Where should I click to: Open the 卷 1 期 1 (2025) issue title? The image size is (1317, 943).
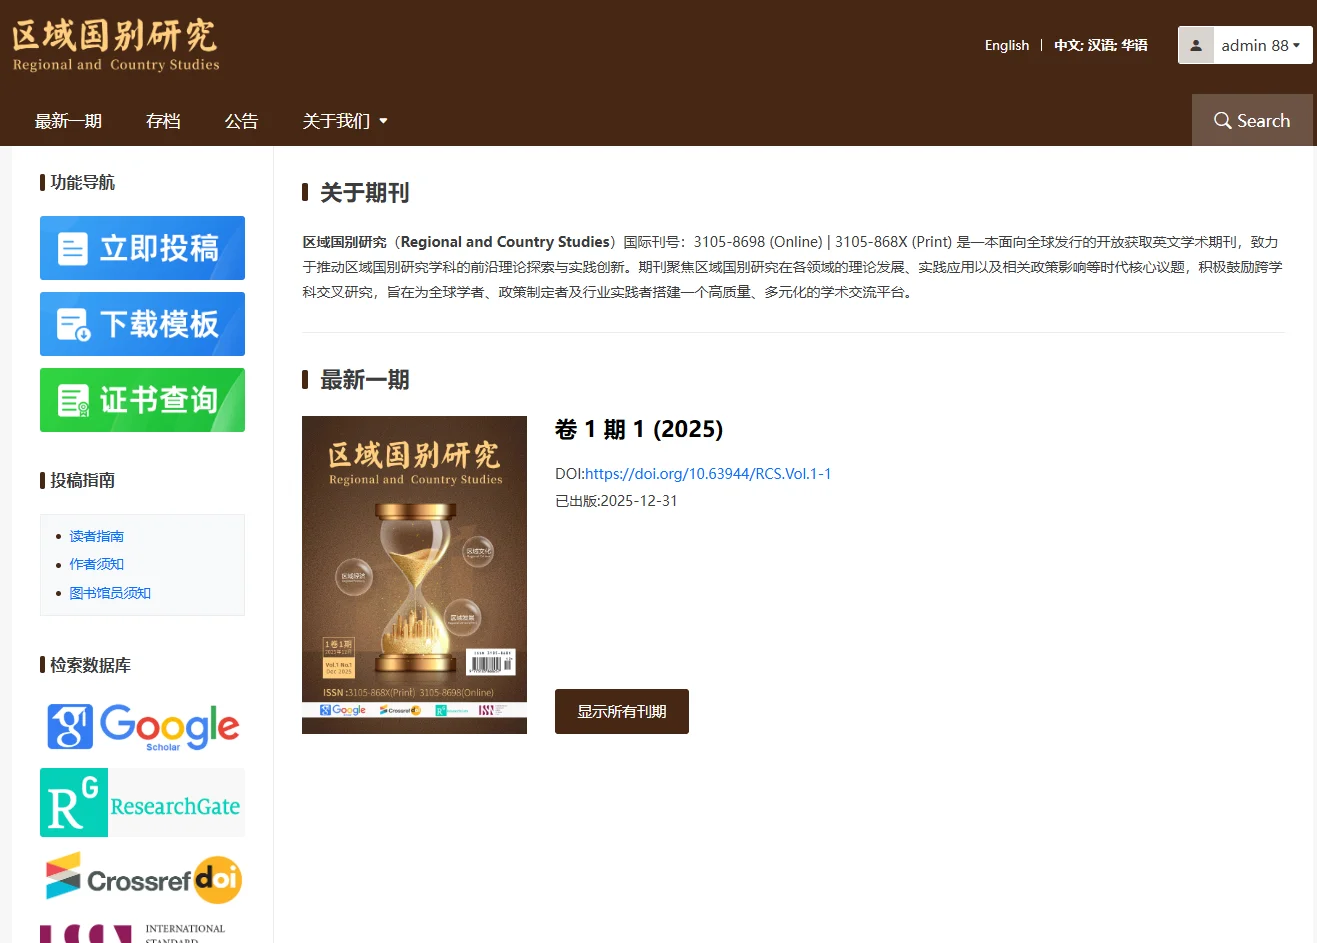[x=639, y=429]
